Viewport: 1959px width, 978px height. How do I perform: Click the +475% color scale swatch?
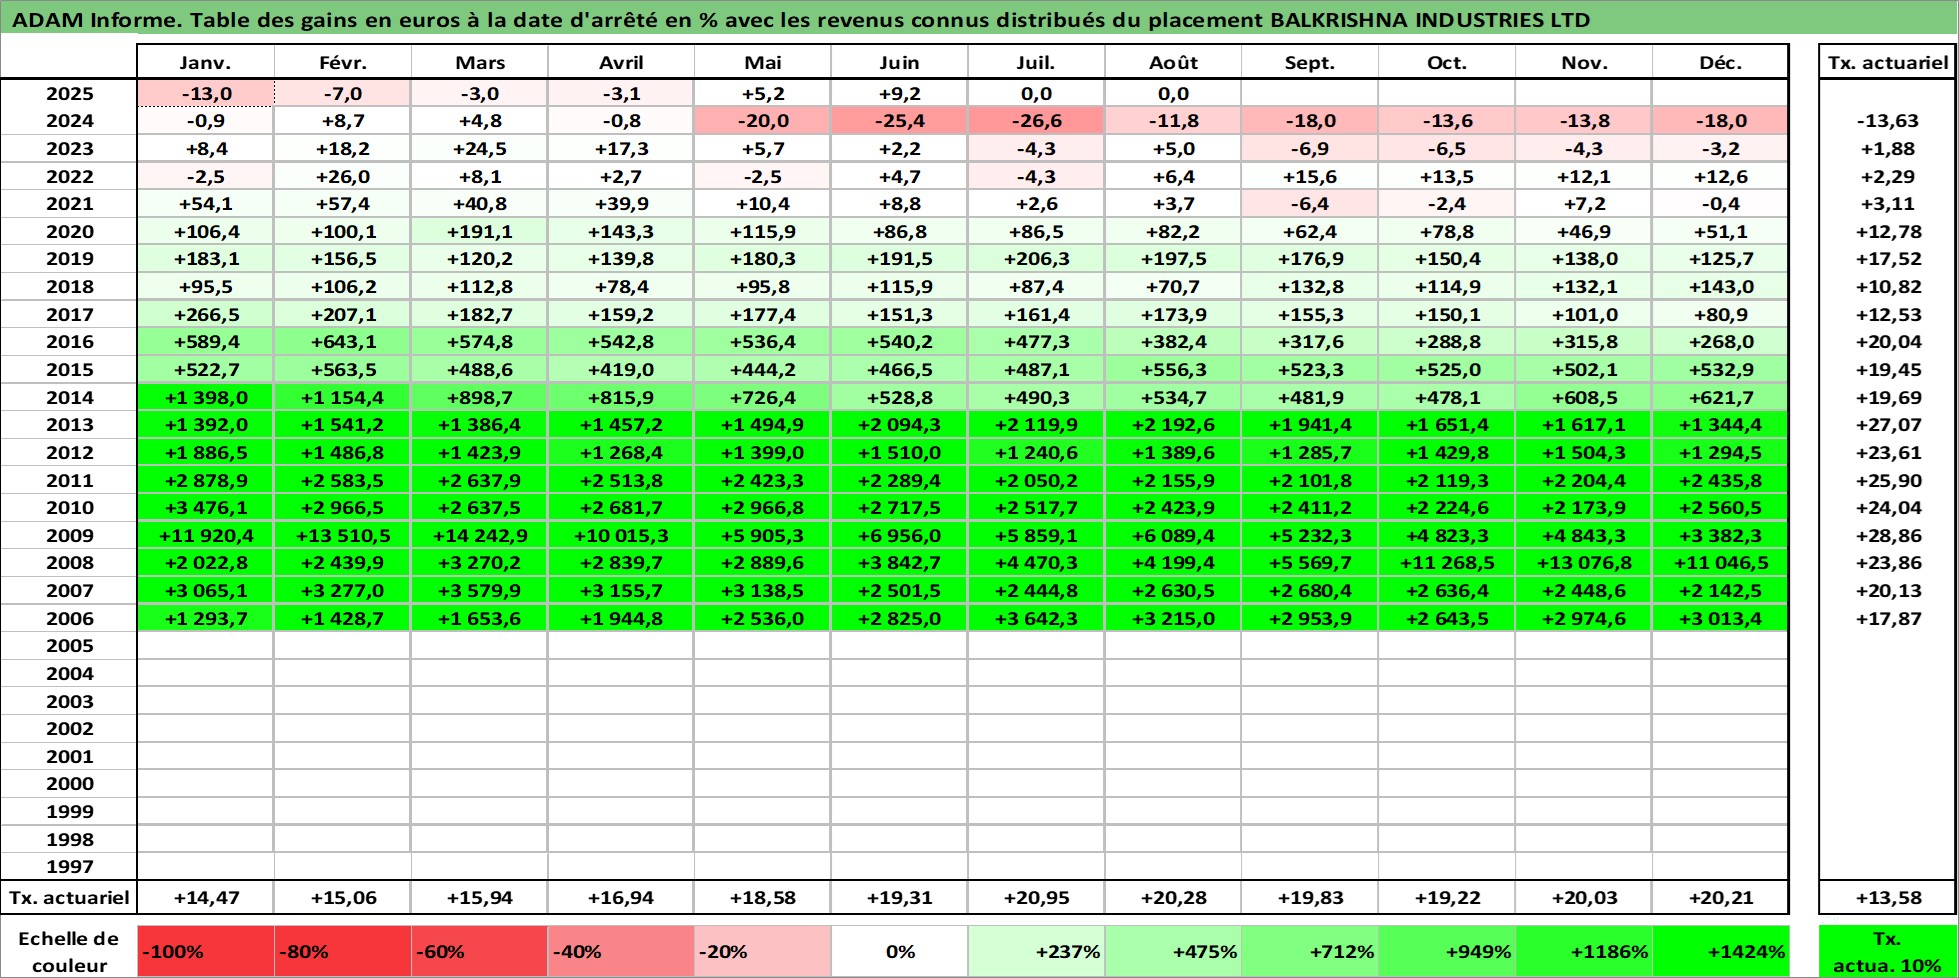(x=1173, y=952)
